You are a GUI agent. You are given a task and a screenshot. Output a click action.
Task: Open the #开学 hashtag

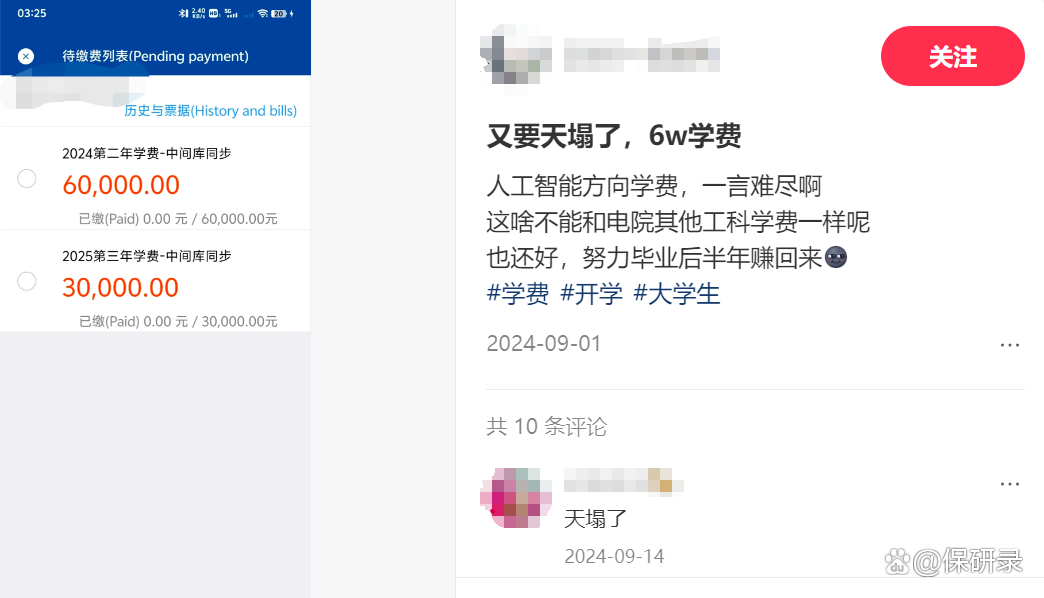pos(591,294)
